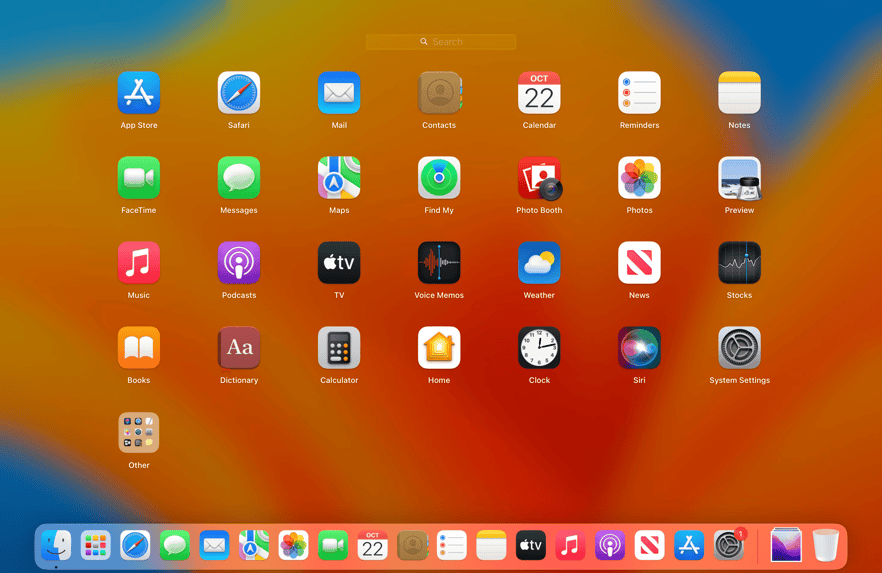Open Calendar from the Dock
Screen dimensions: 882x573
(372, 545)
